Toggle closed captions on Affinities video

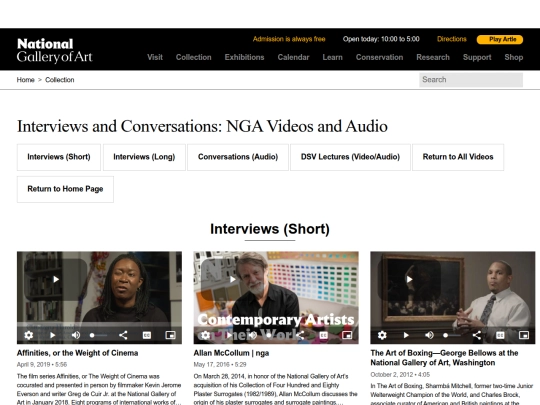click(147, 335)
